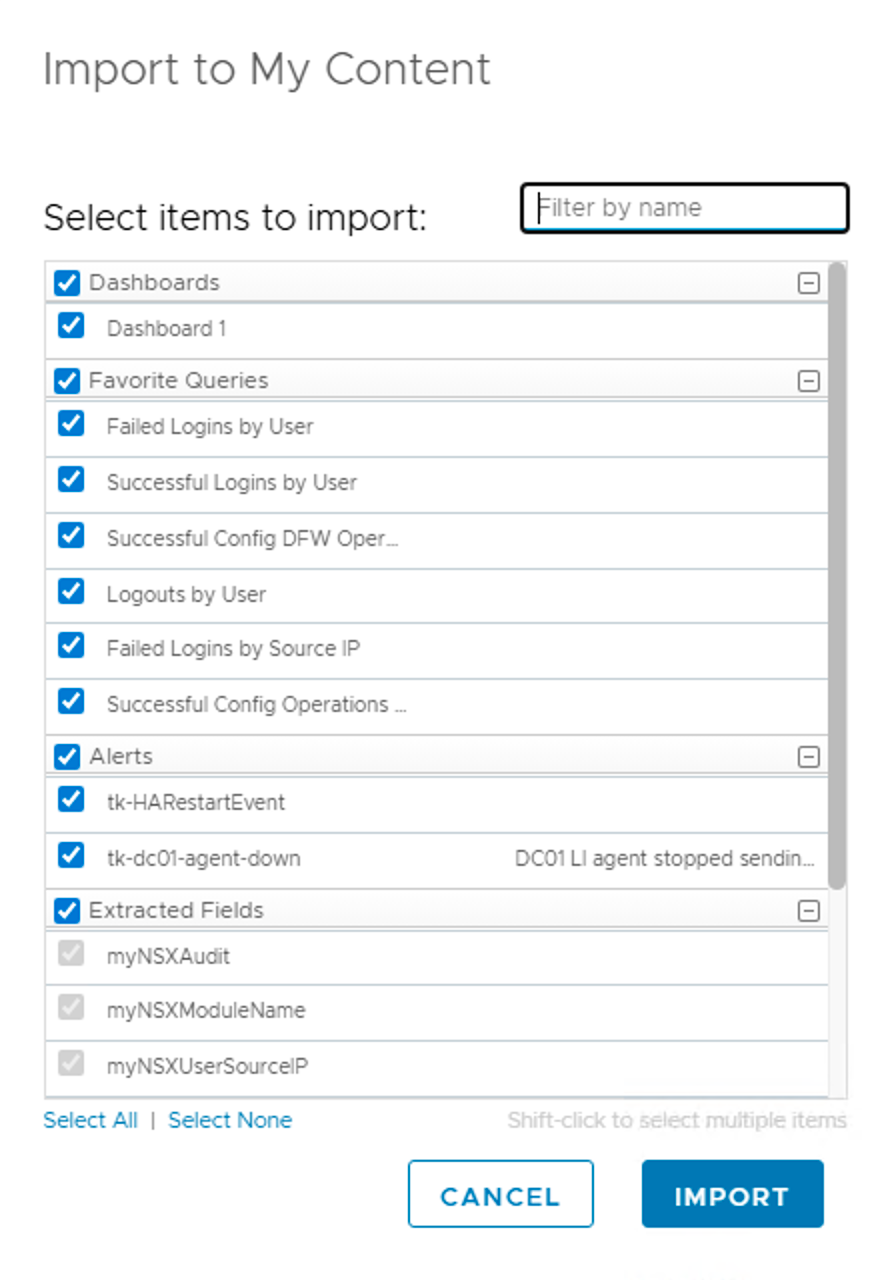
Task: Uncheck Successful Logins by User
Action: point(71,480)
